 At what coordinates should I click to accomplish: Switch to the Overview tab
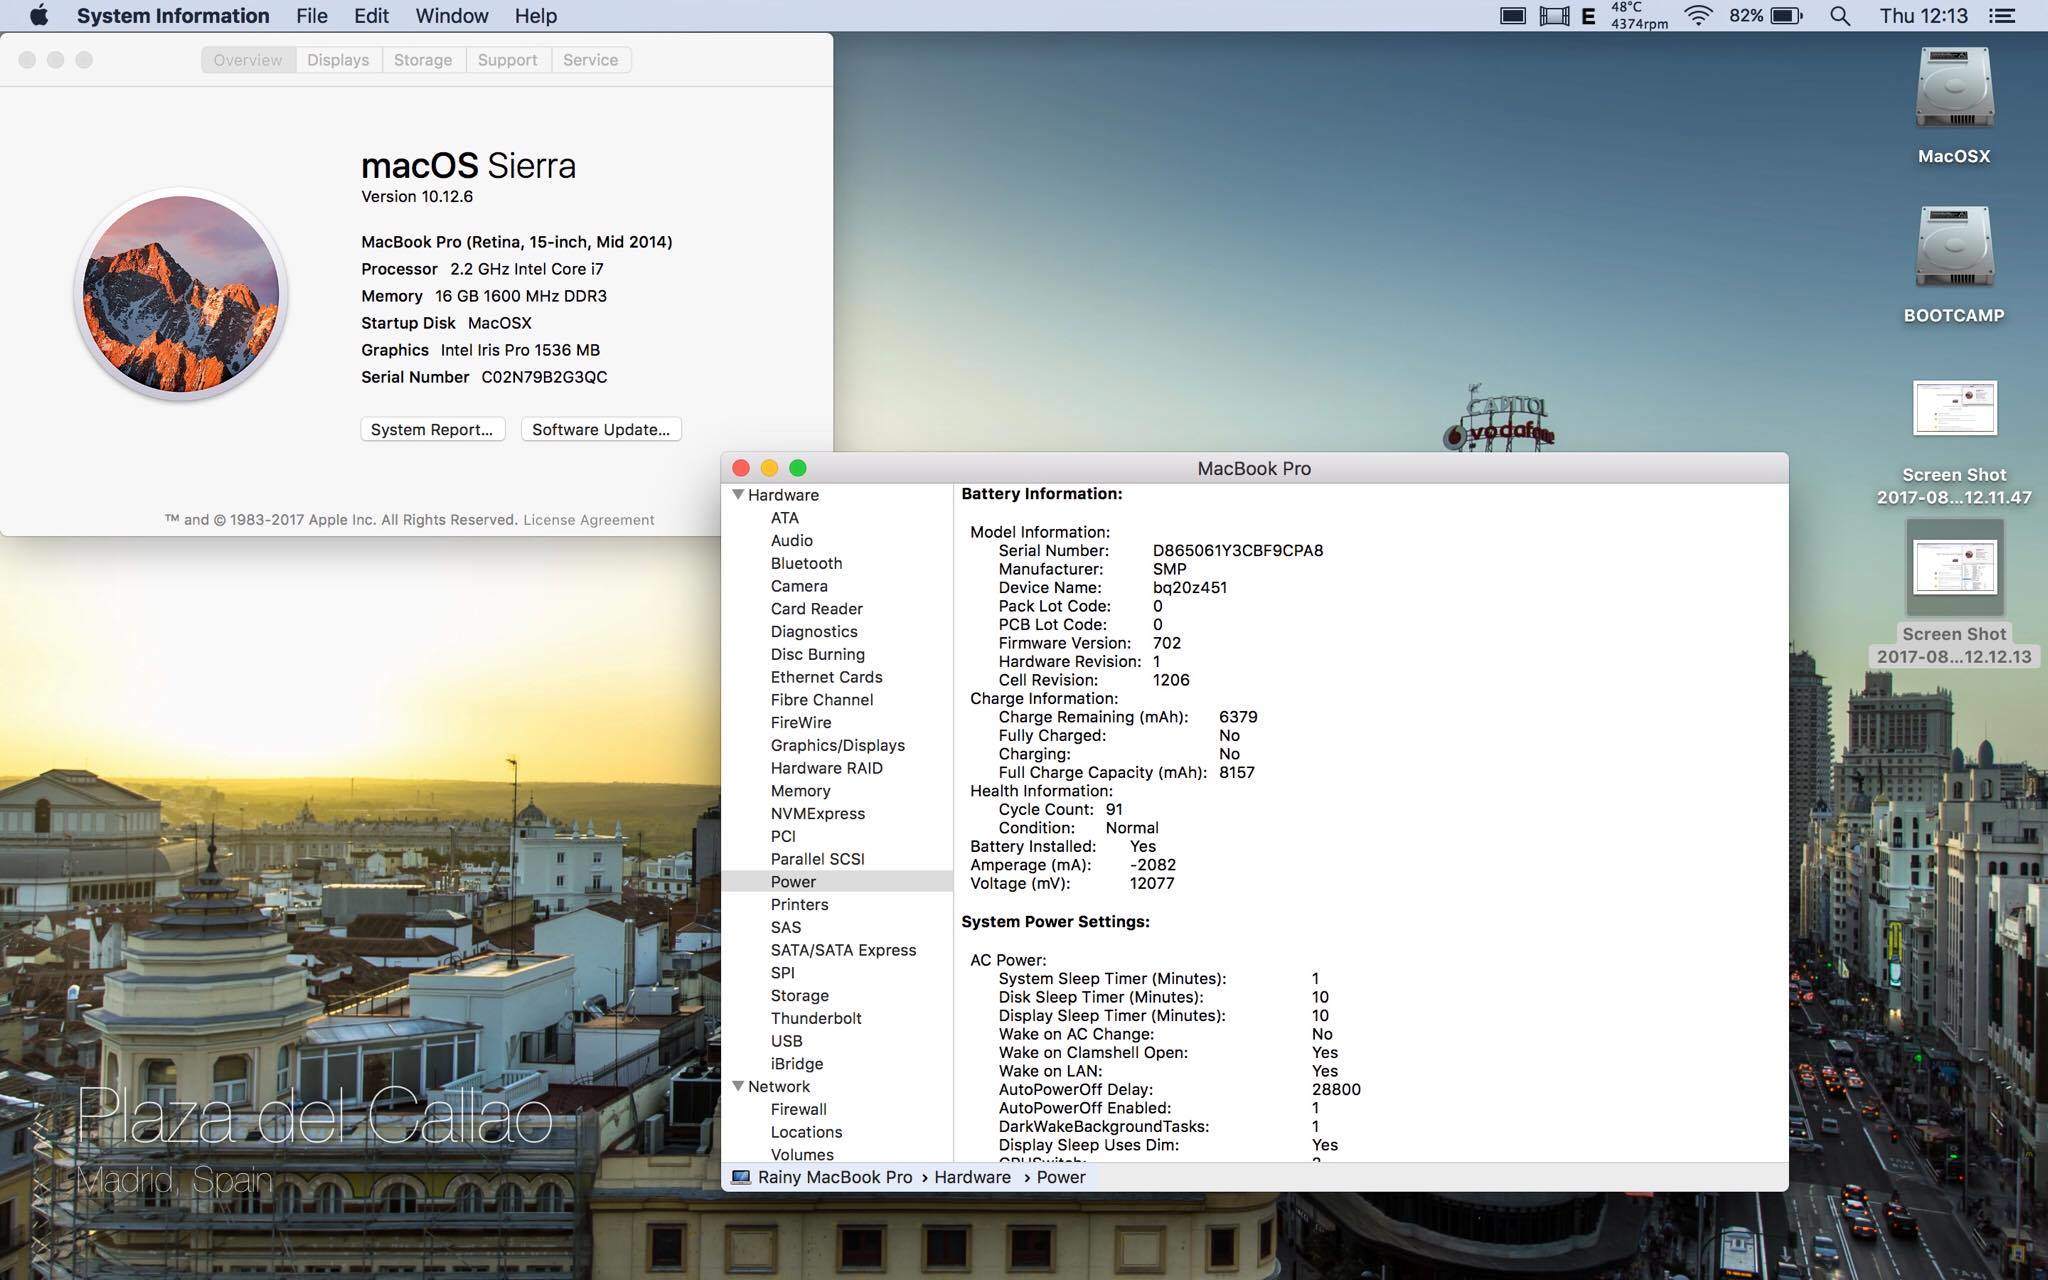coord(248,60)
